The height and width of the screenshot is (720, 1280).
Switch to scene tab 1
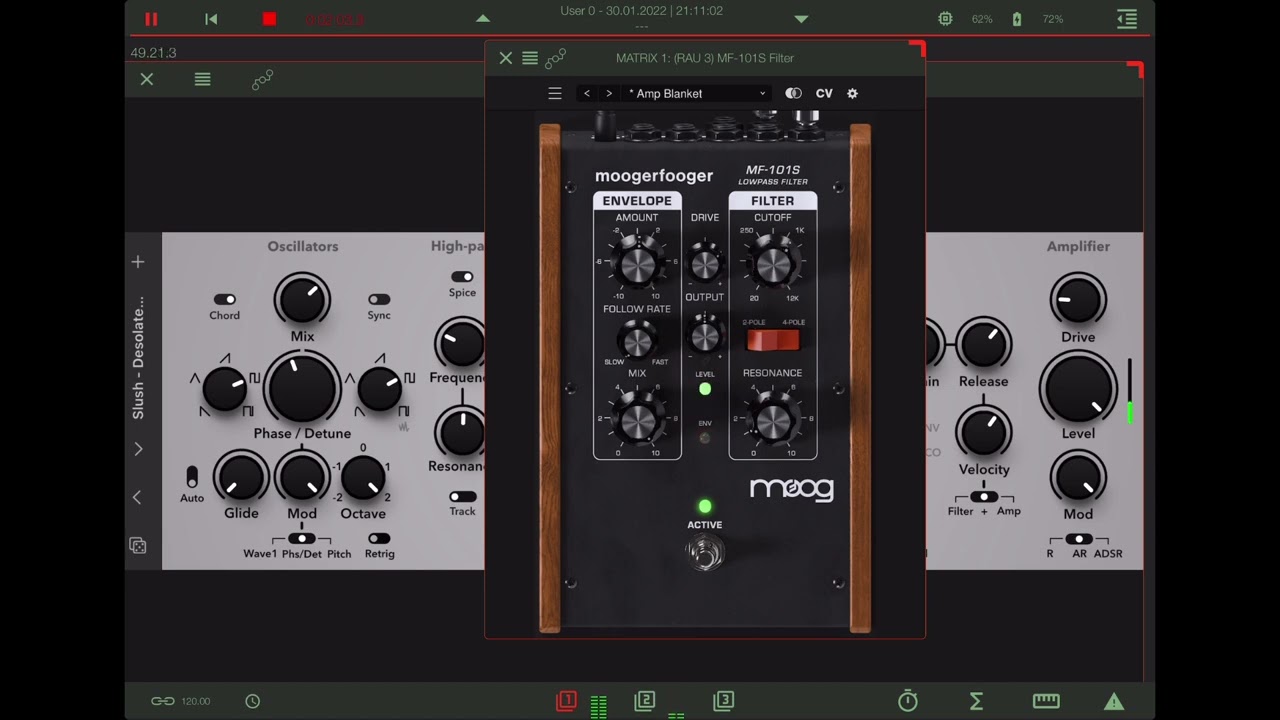[566, 701]
